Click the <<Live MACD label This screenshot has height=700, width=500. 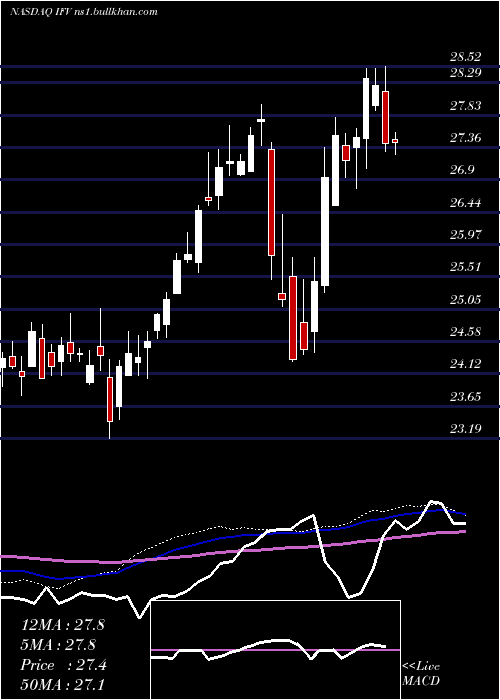[x=421, y=673]
